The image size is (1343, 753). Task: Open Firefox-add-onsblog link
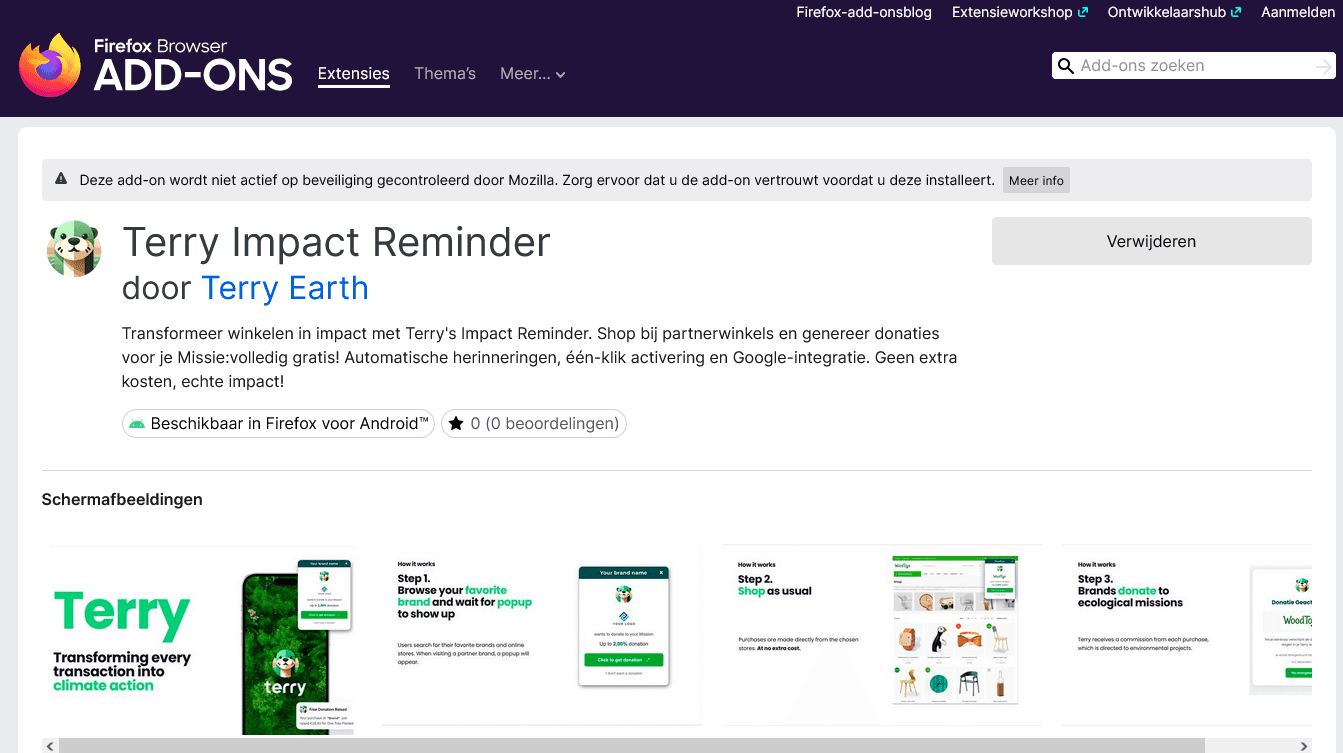[864, 13]
